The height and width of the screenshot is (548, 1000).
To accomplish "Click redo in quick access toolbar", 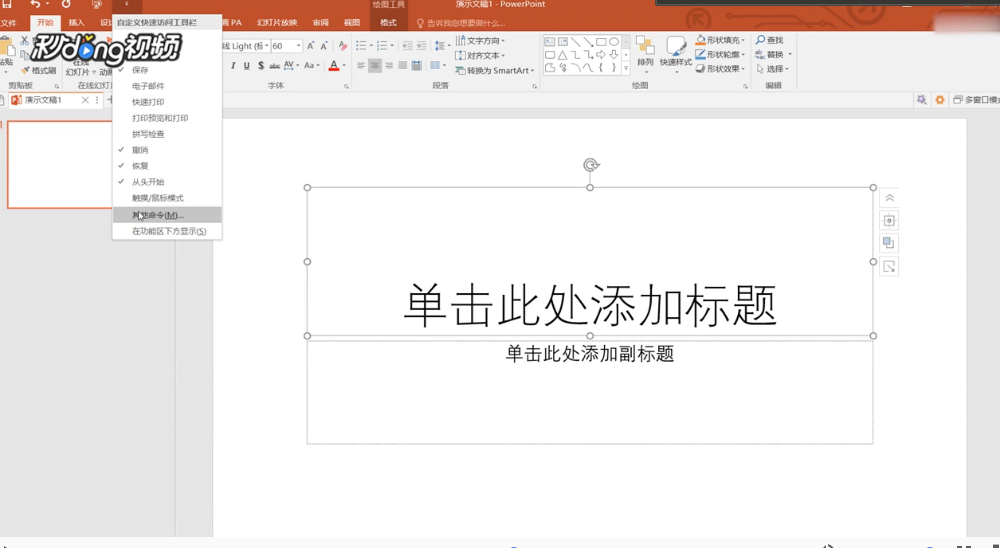I will click(66, 4).
